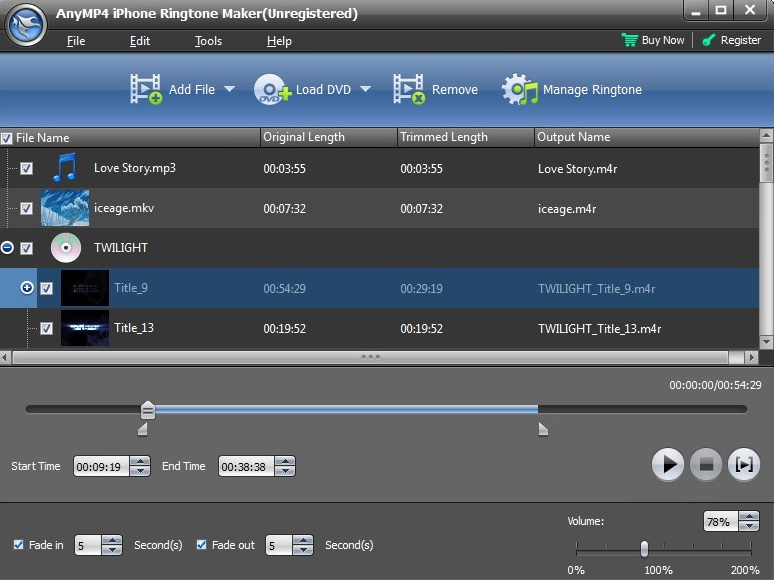
Task: Stop playback
Action: tap(706, 464)
